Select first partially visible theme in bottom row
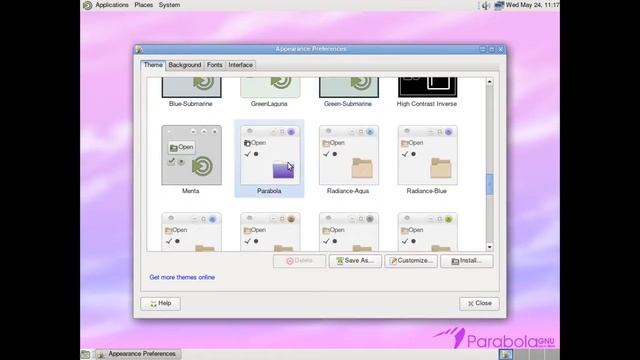Viewport: 640px width, 360px height. (191, 231)
